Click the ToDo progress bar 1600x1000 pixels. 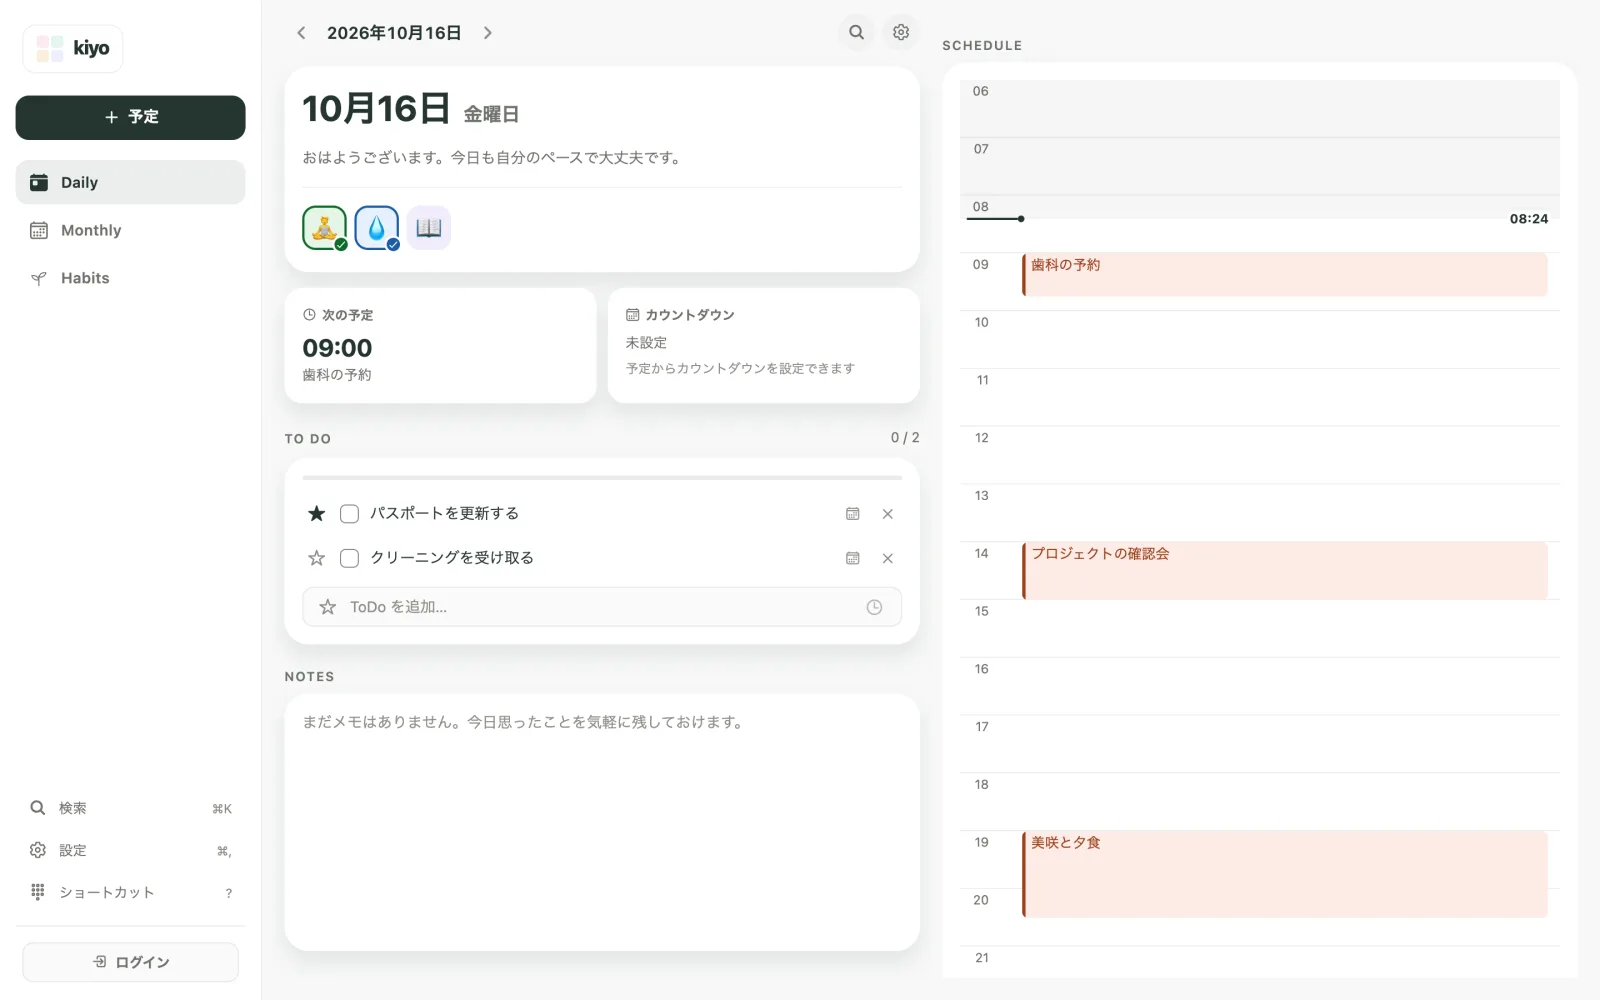(x=602, y=478)
